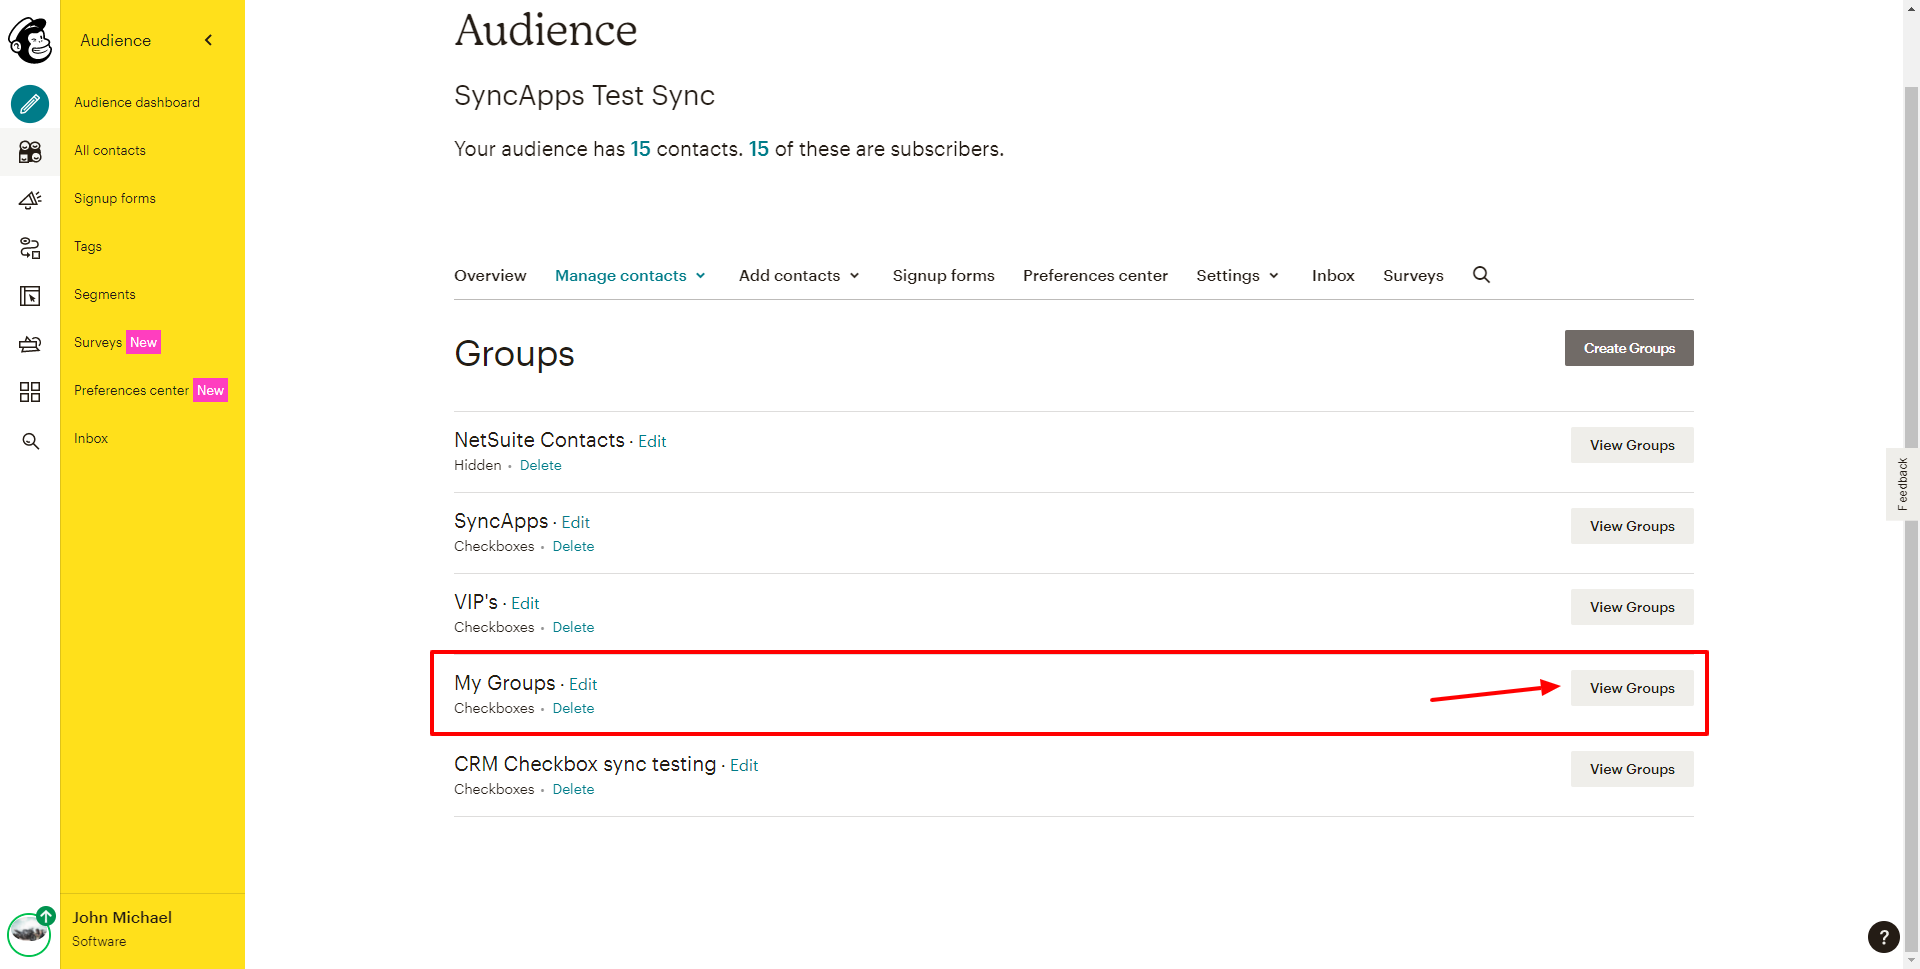Click the search icon in the audience tabs

tap(1481, 275)
